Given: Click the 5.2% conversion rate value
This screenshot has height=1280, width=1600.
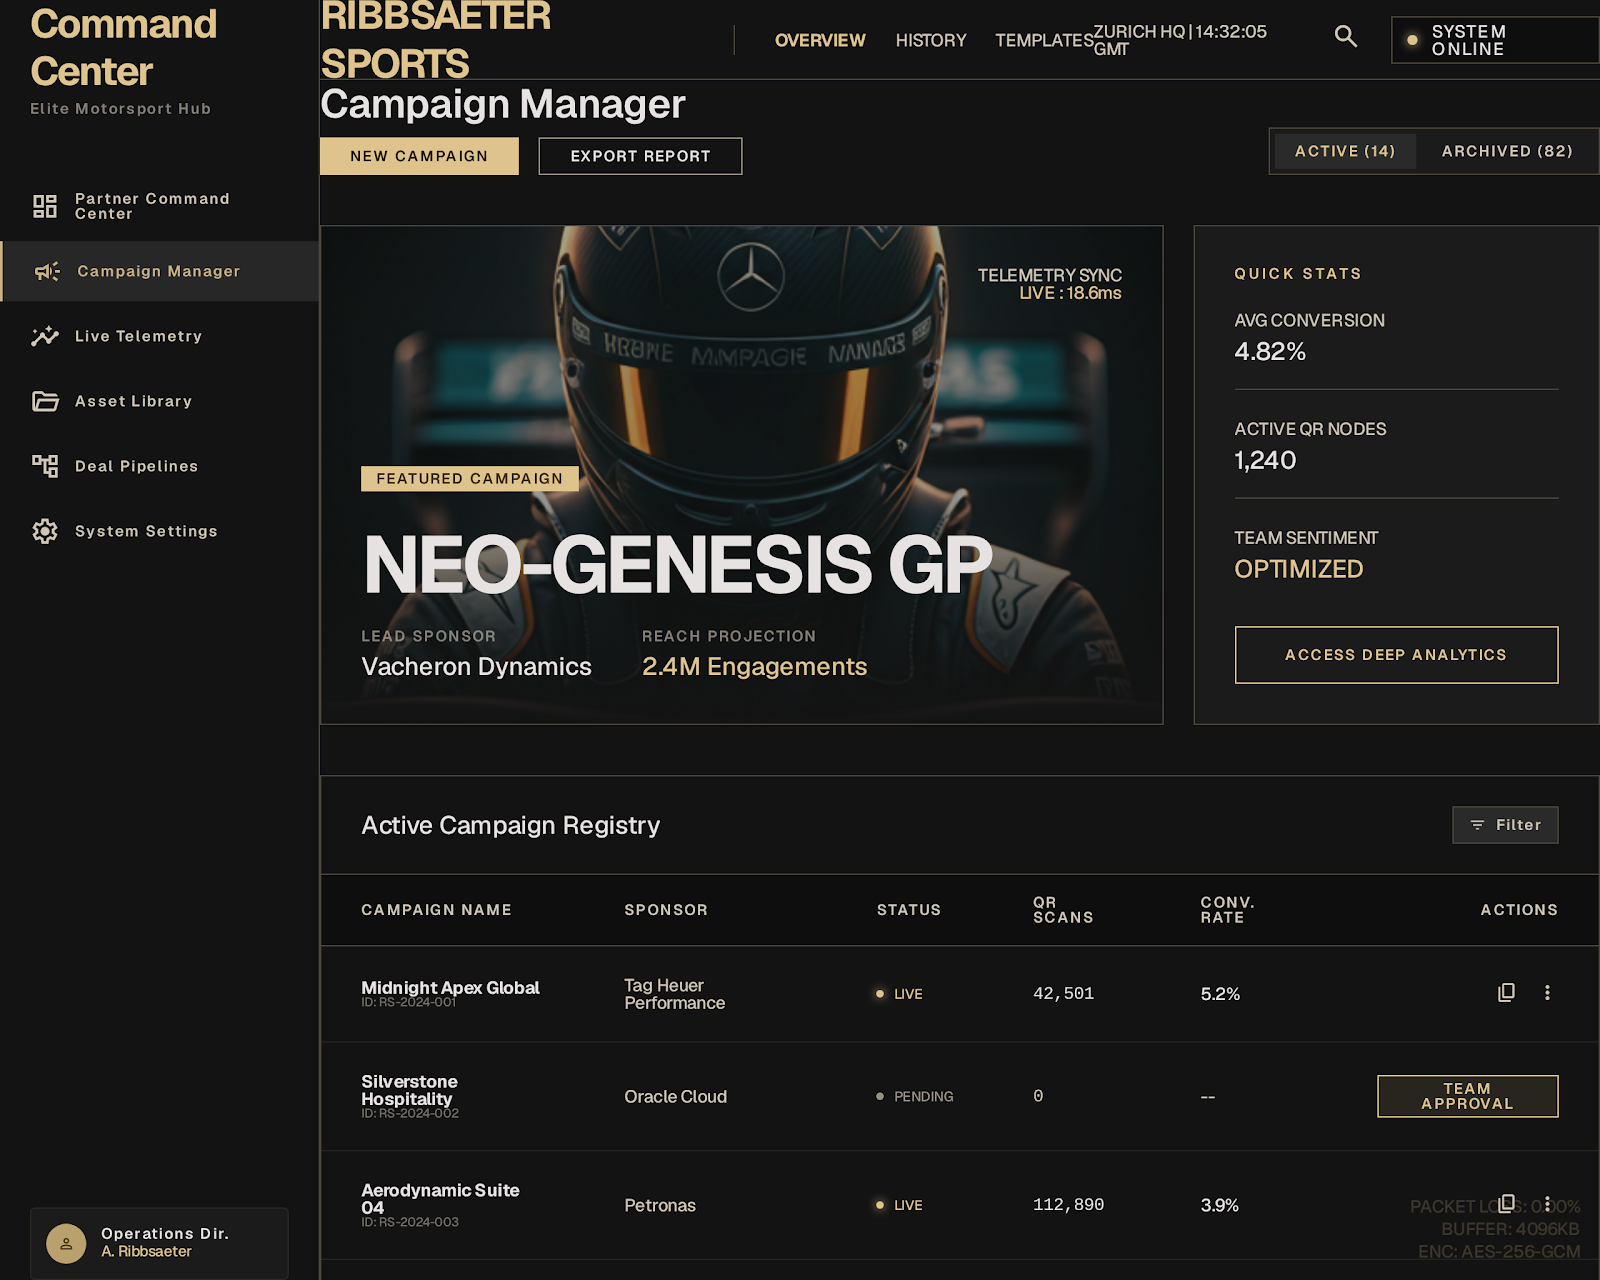Looking at the screenshot, I should click(x=1220, y=994).
